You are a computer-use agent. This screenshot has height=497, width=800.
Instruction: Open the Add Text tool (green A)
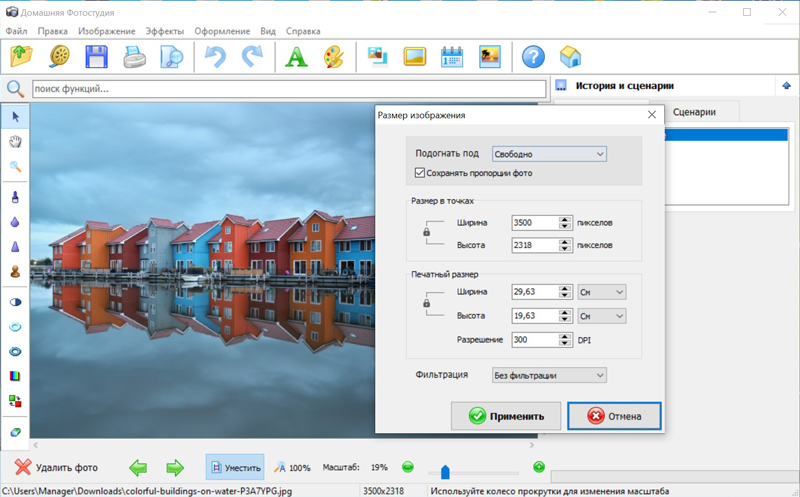point(295,57)
